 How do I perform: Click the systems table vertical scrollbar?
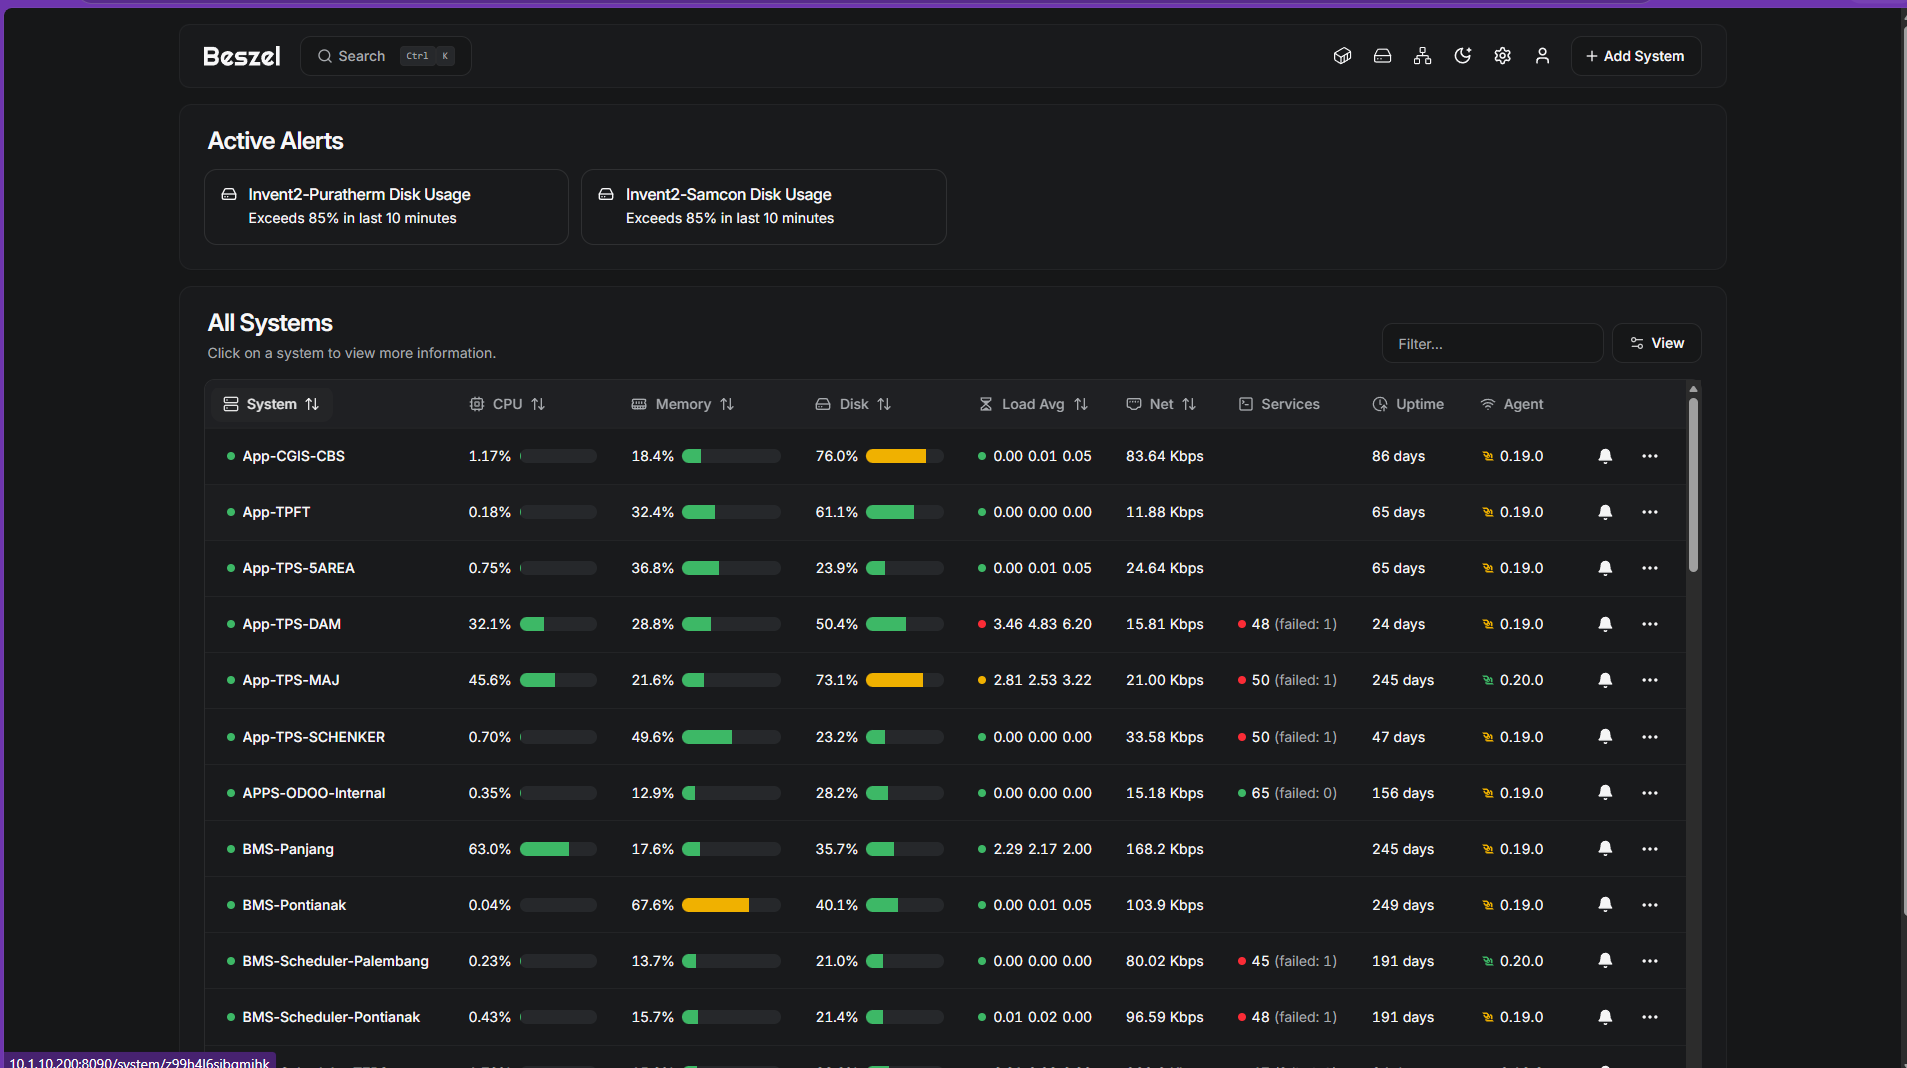1693,485
